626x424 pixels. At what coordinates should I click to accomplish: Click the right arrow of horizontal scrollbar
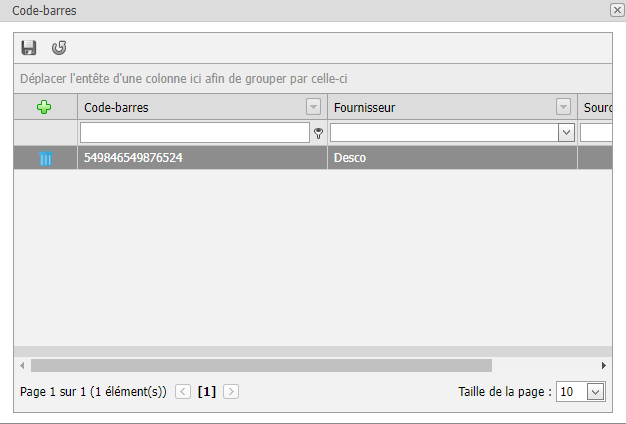(604, 365)
